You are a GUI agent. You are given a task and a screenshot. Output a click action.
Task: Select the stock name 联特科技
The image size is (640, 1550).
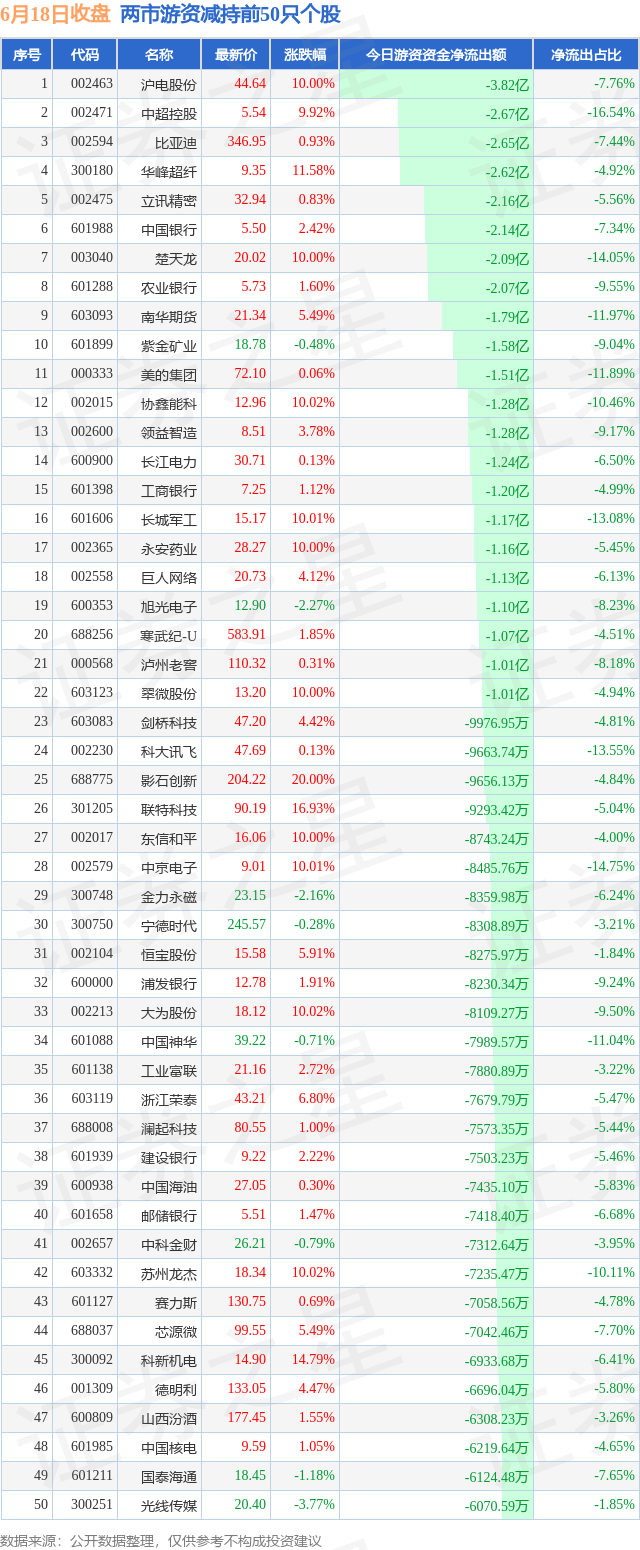point(169,809)
